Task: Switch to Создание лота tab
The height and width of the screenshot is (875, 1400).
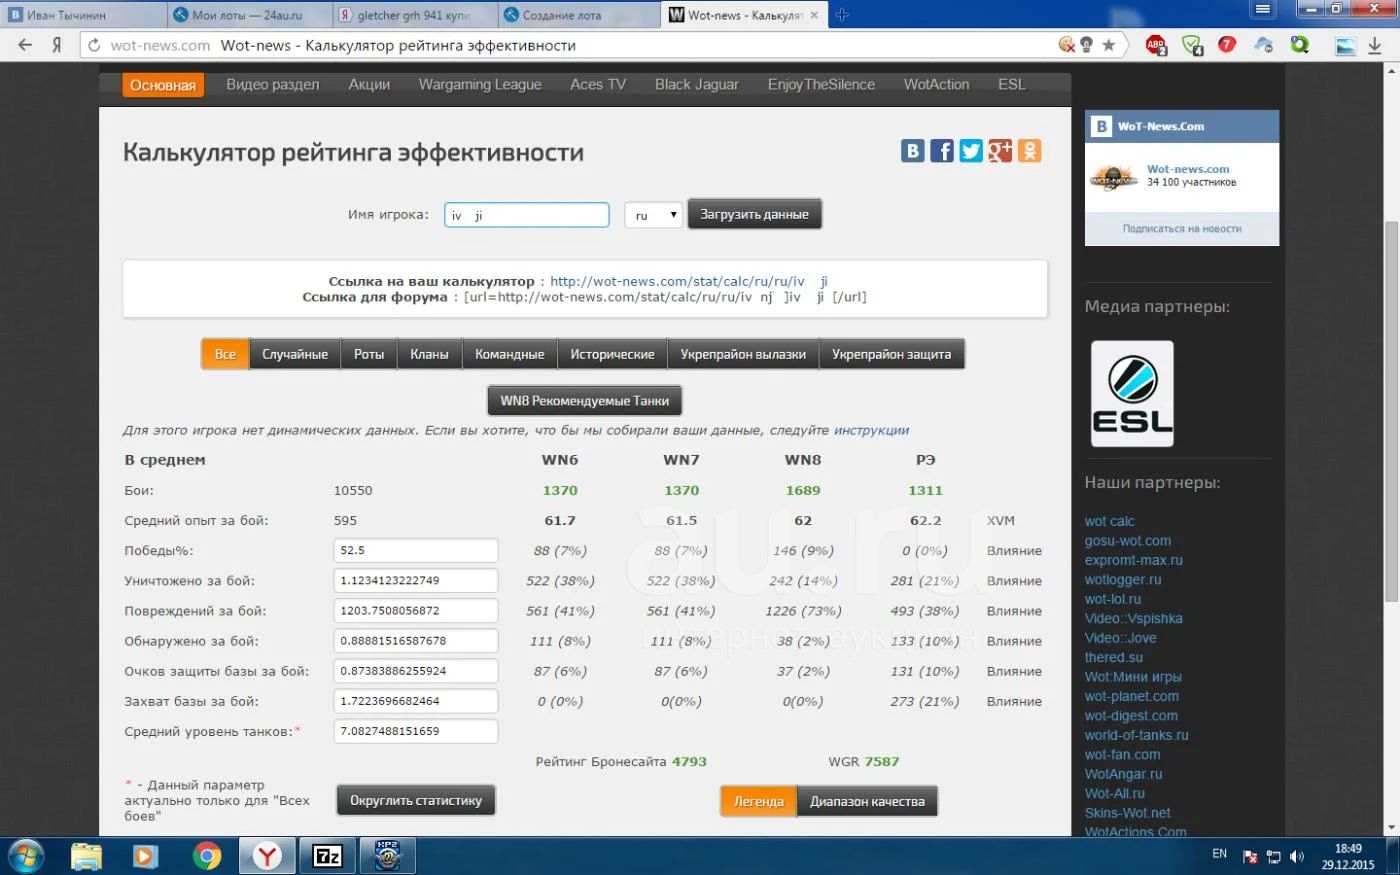Action: pos(578,15)
